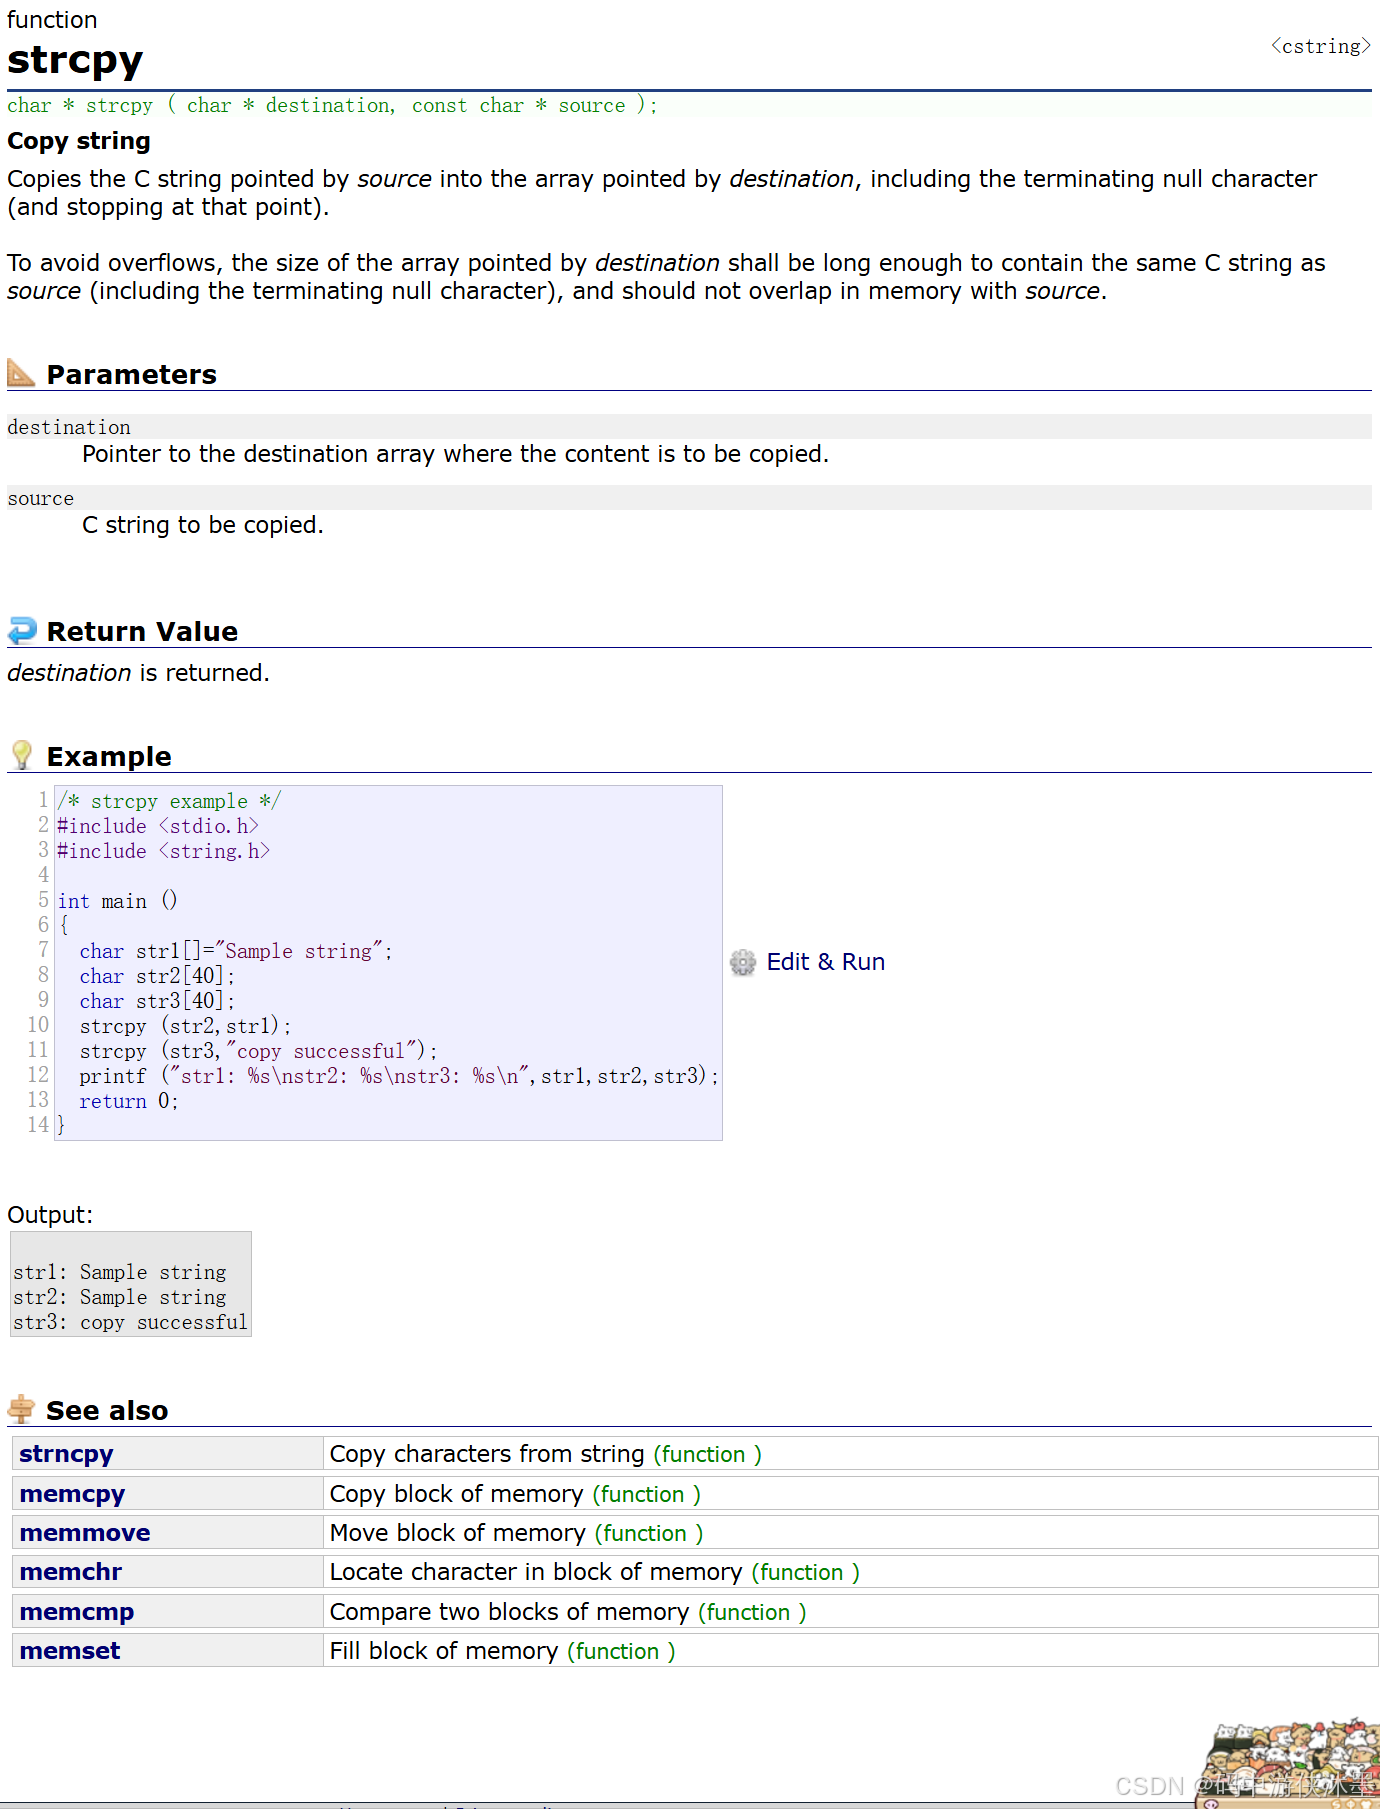Click the Parameters section ruler icon
Viewport: 1380px width, 1809px height.
(21, 373)
